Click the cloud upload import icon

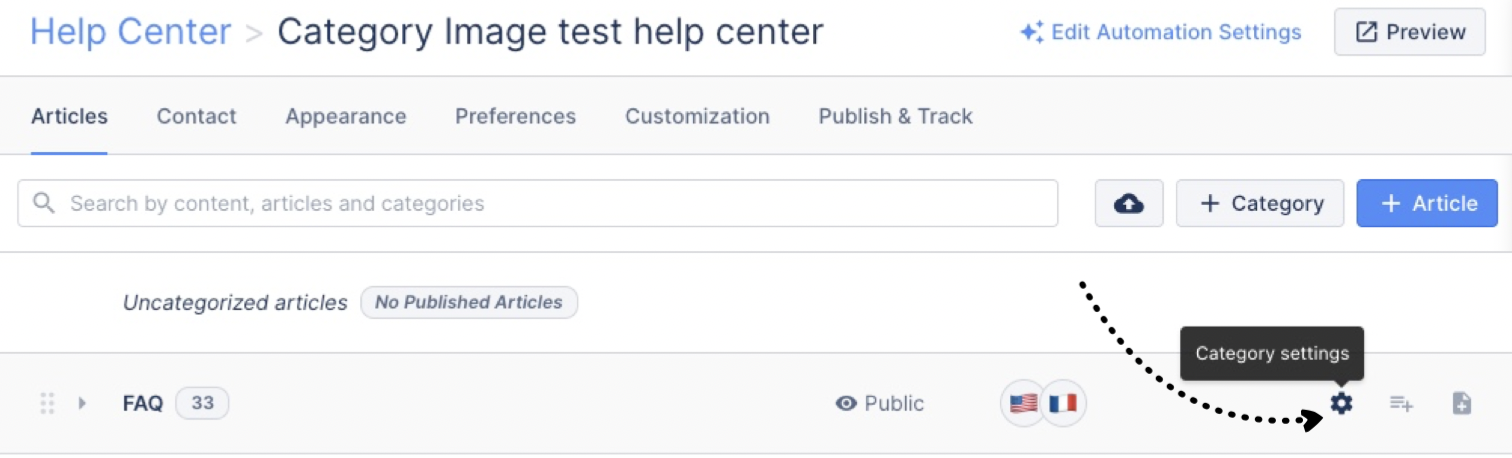point(1129,204)
